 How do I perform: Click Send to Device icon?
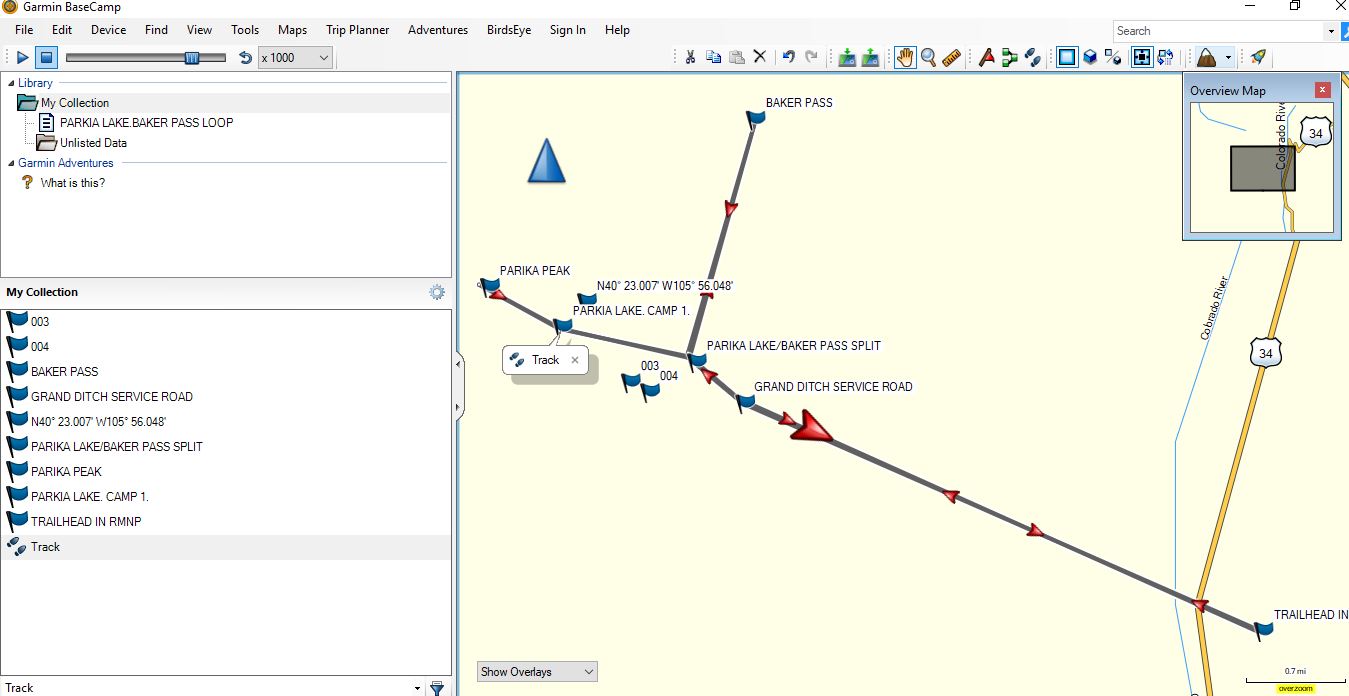pyautogui.click(x=870, y=58)
